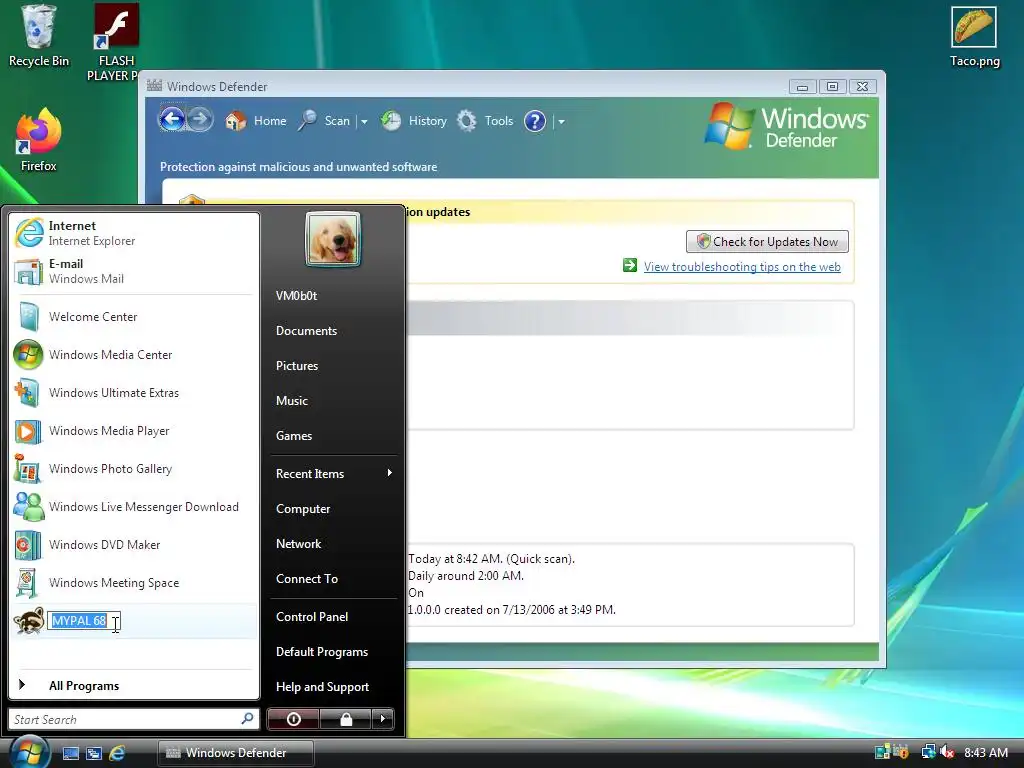The height and width of the screenshot is (768, 1024).
Task: Start a scan from Defender toolbar
Action: tap(325, 121)
